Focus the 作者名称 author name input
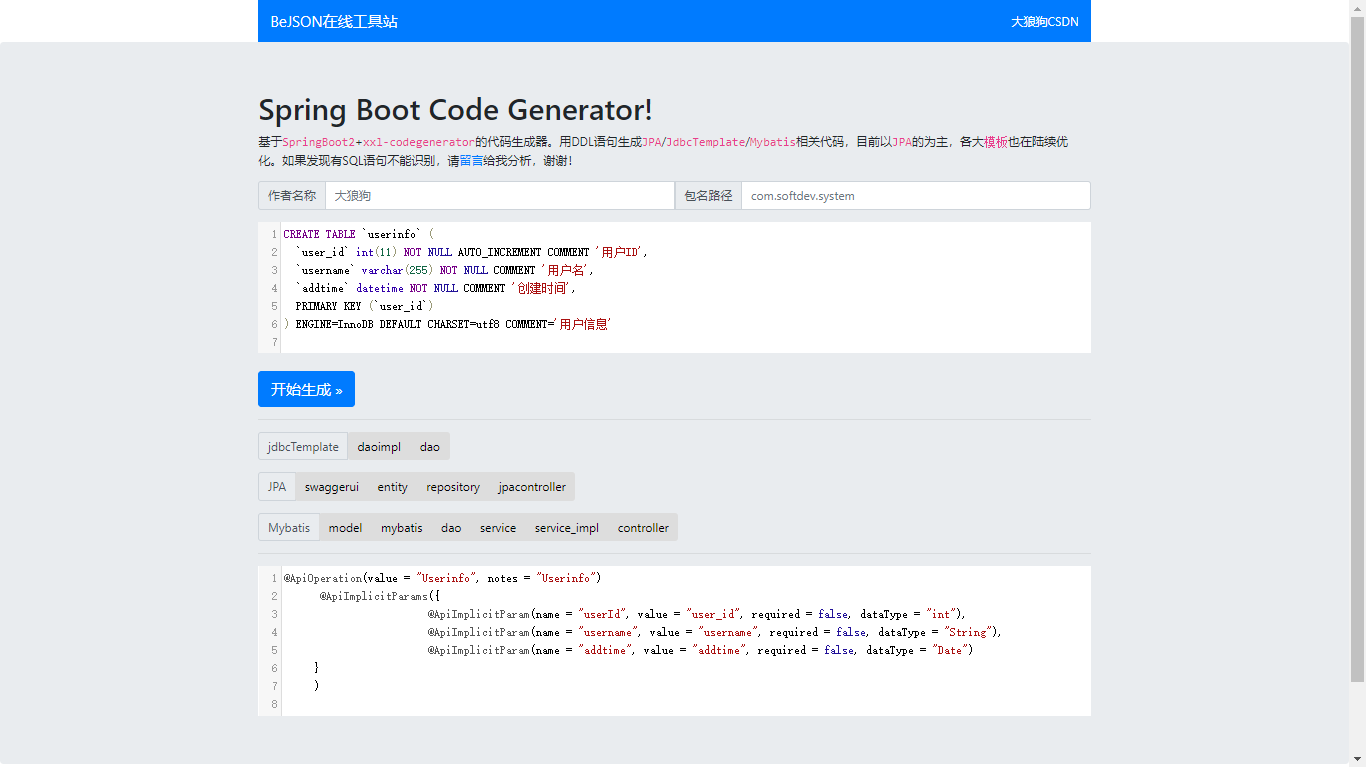 coord(499,196)
